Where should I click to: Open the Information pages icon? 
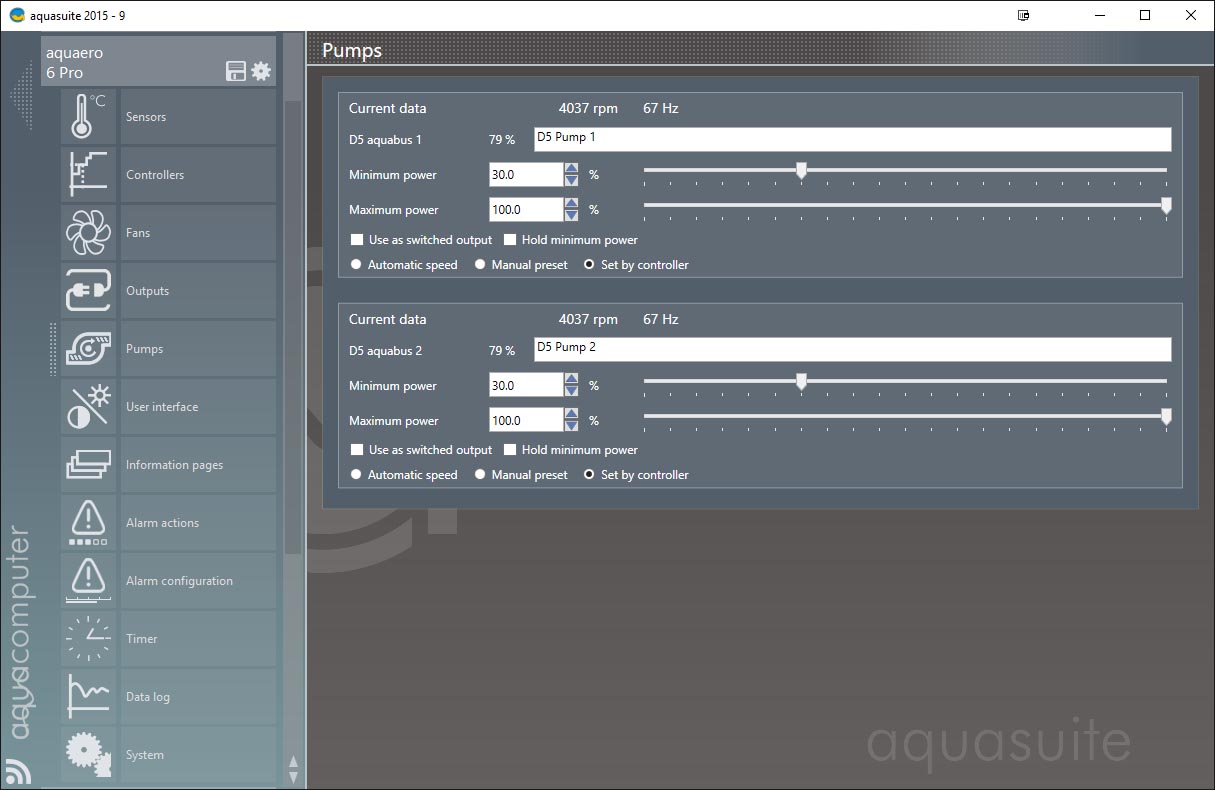click(88, 465)
